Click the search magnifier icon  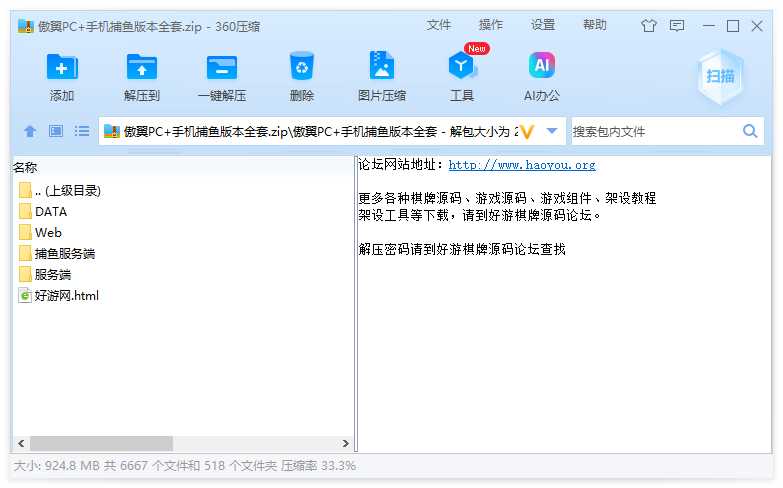pyautogui.click(x=750, y=131)
